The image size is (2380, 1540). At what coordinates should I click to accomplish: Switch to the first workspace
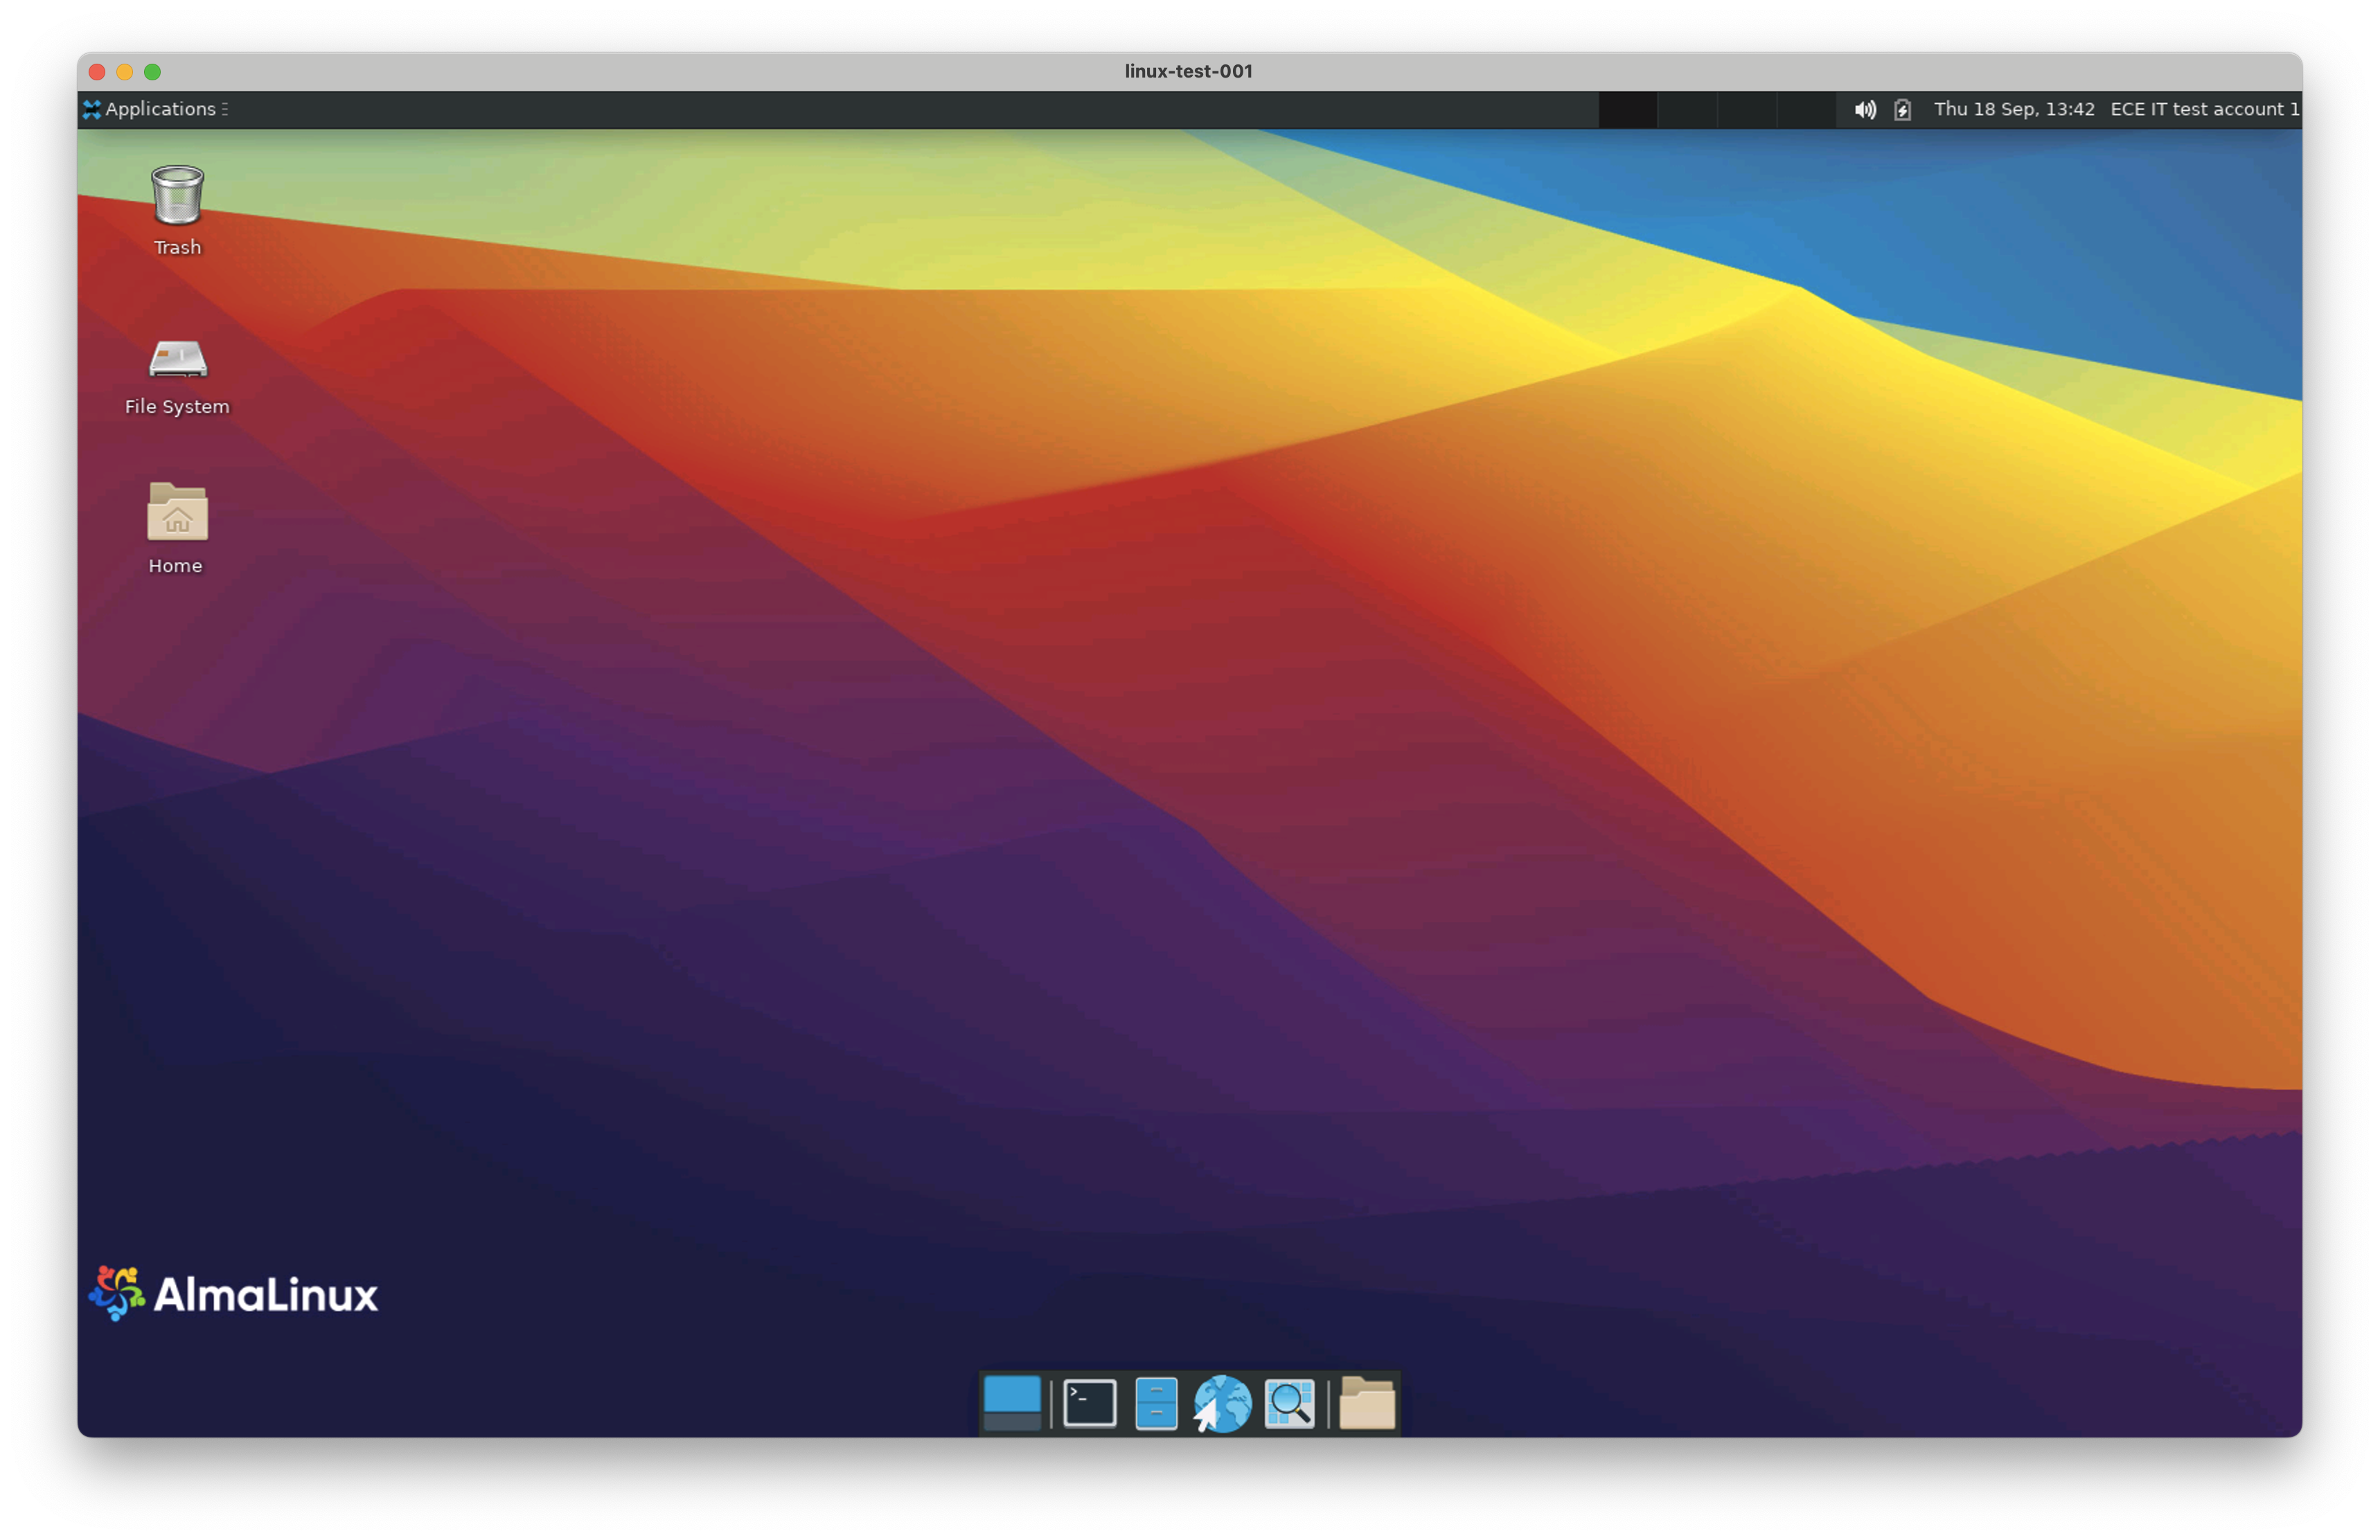tap(1627, 109)
